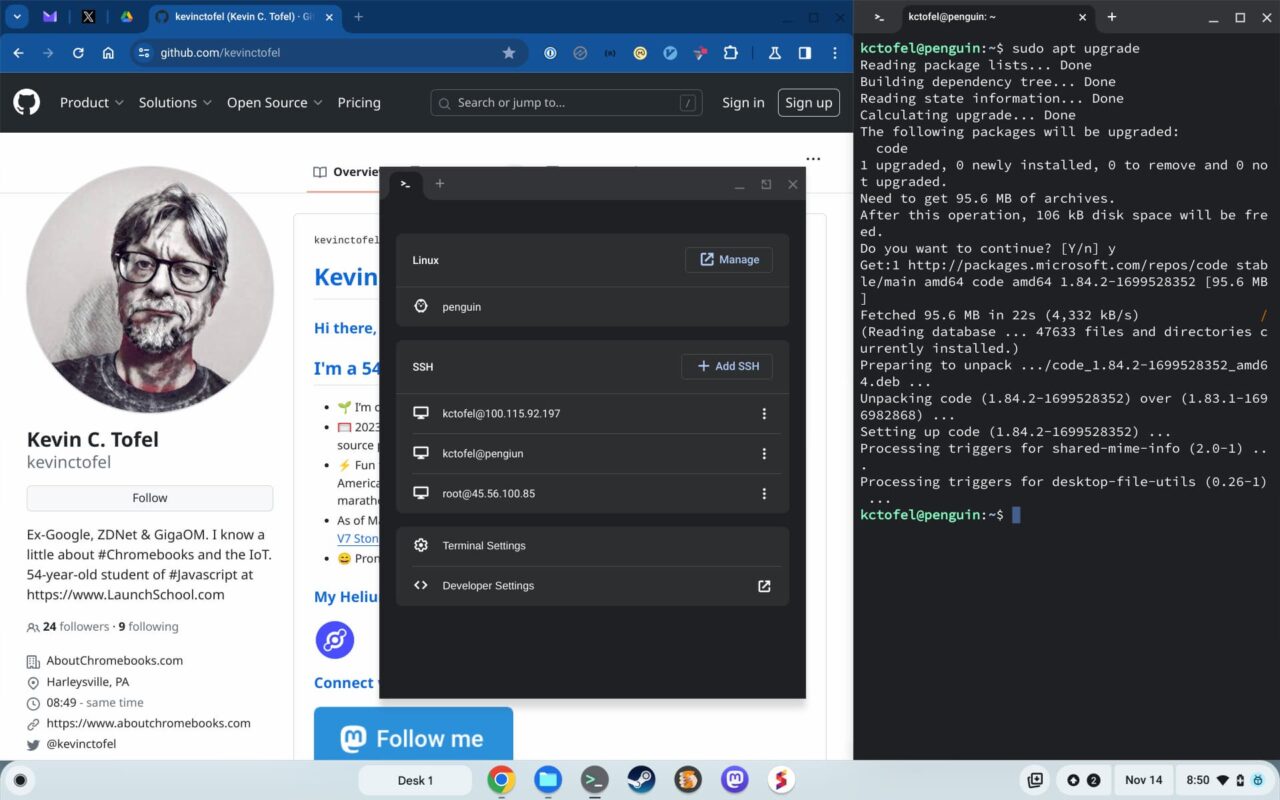Open options menu for kctofel@100.115.92.197
Screen dimensions: 1280x800
click(764, 413)
